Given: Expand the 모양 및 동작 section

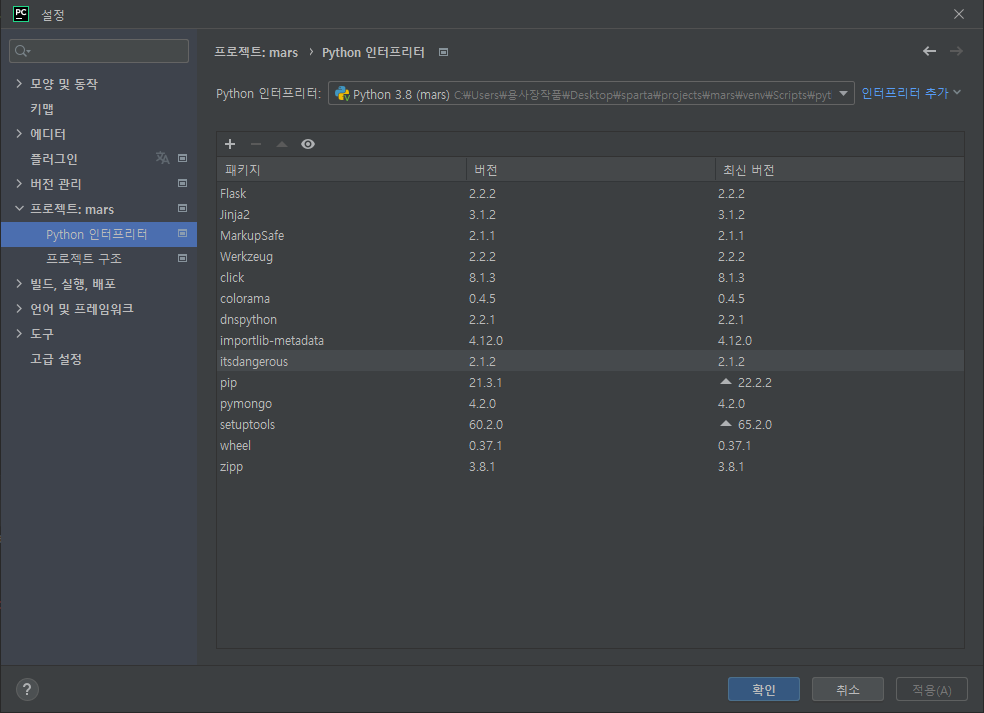Looking at the screenshot, I should [x=19, y=83].
